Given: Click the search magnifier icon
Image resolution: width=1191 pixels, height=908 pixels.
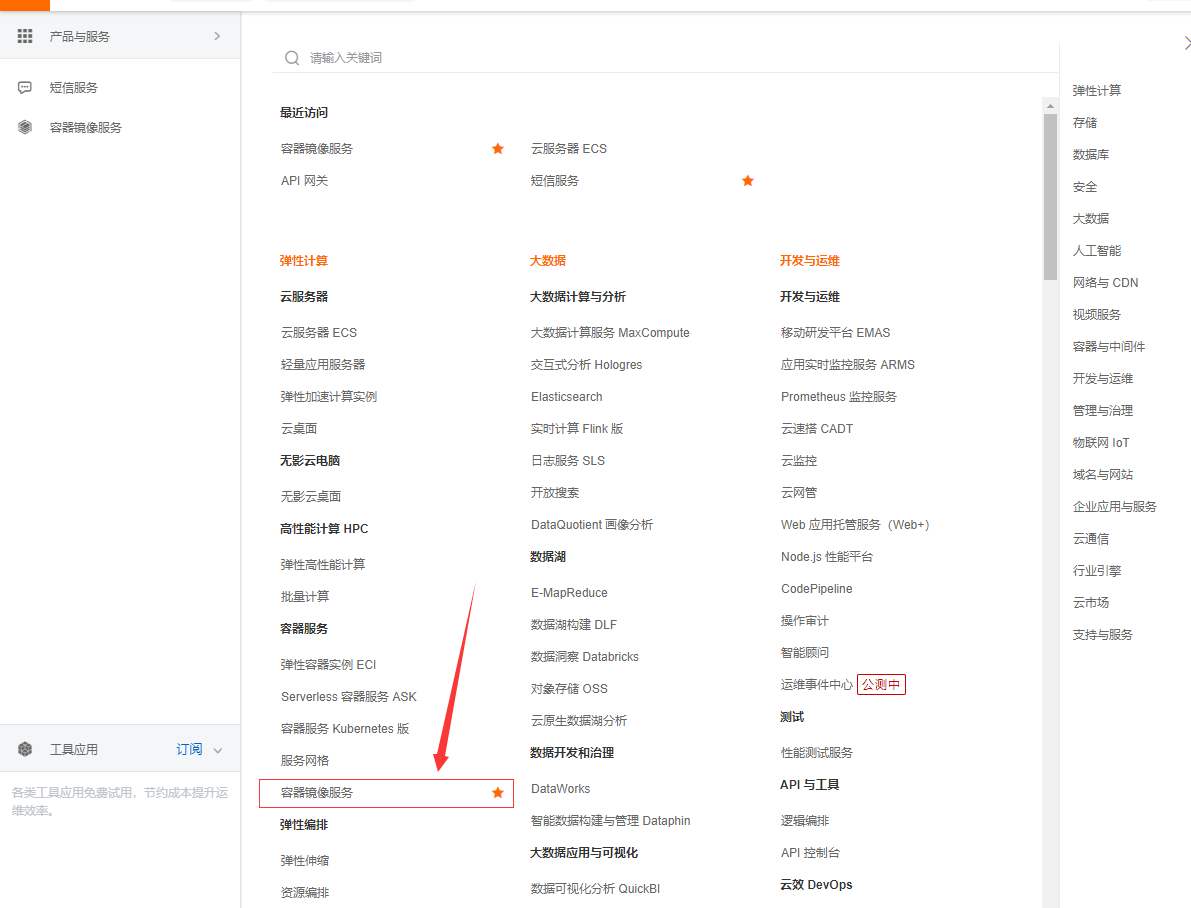Looking at the screenshot, I should pos(292,58).
